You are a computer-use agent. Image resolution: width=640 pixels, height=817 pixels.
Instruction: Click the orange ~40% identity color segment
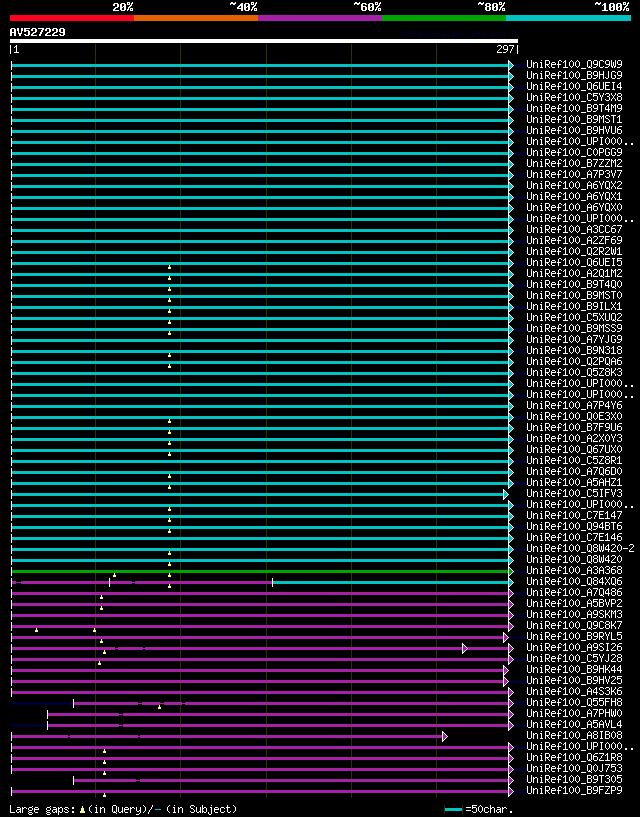(x=196, y=18)
